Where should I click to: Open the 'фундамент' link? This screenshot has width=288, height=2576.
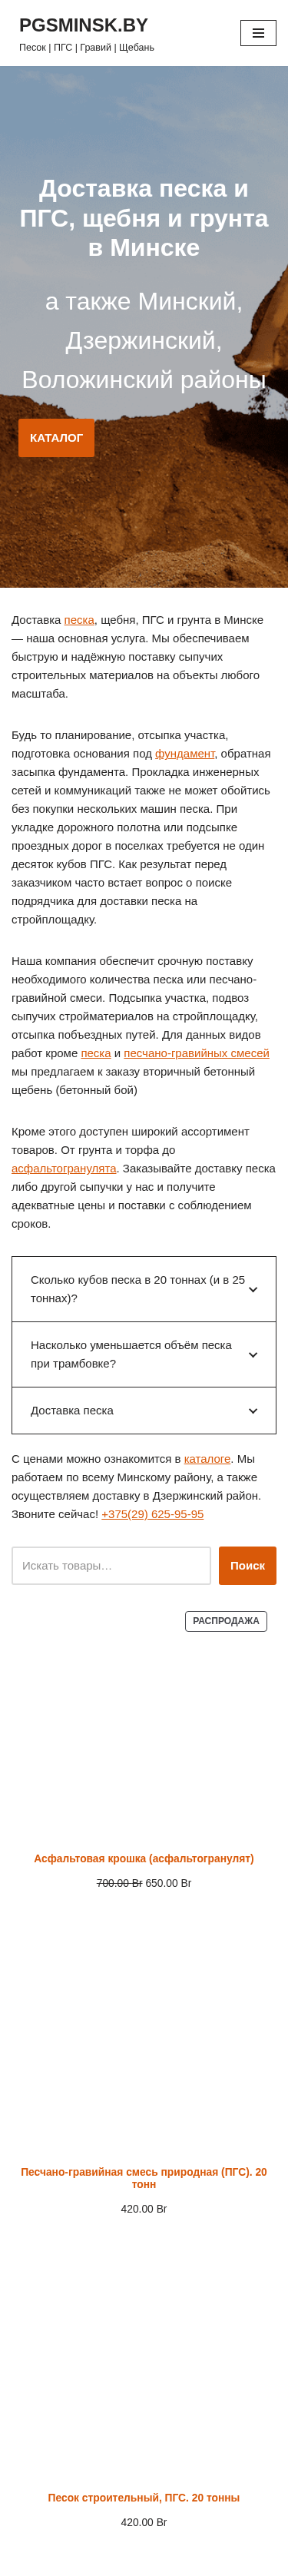(x=185, y=753)
